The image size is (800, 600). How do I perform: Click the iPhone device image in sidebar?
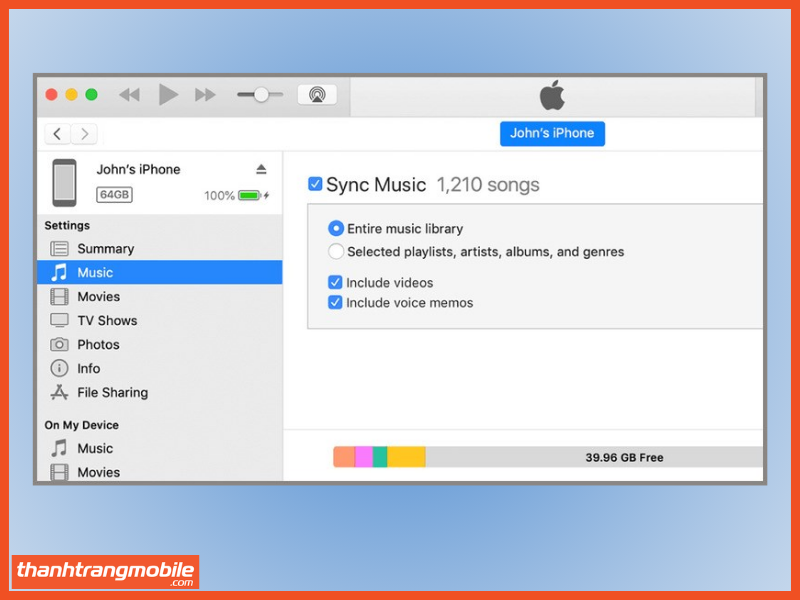point(64,183)
